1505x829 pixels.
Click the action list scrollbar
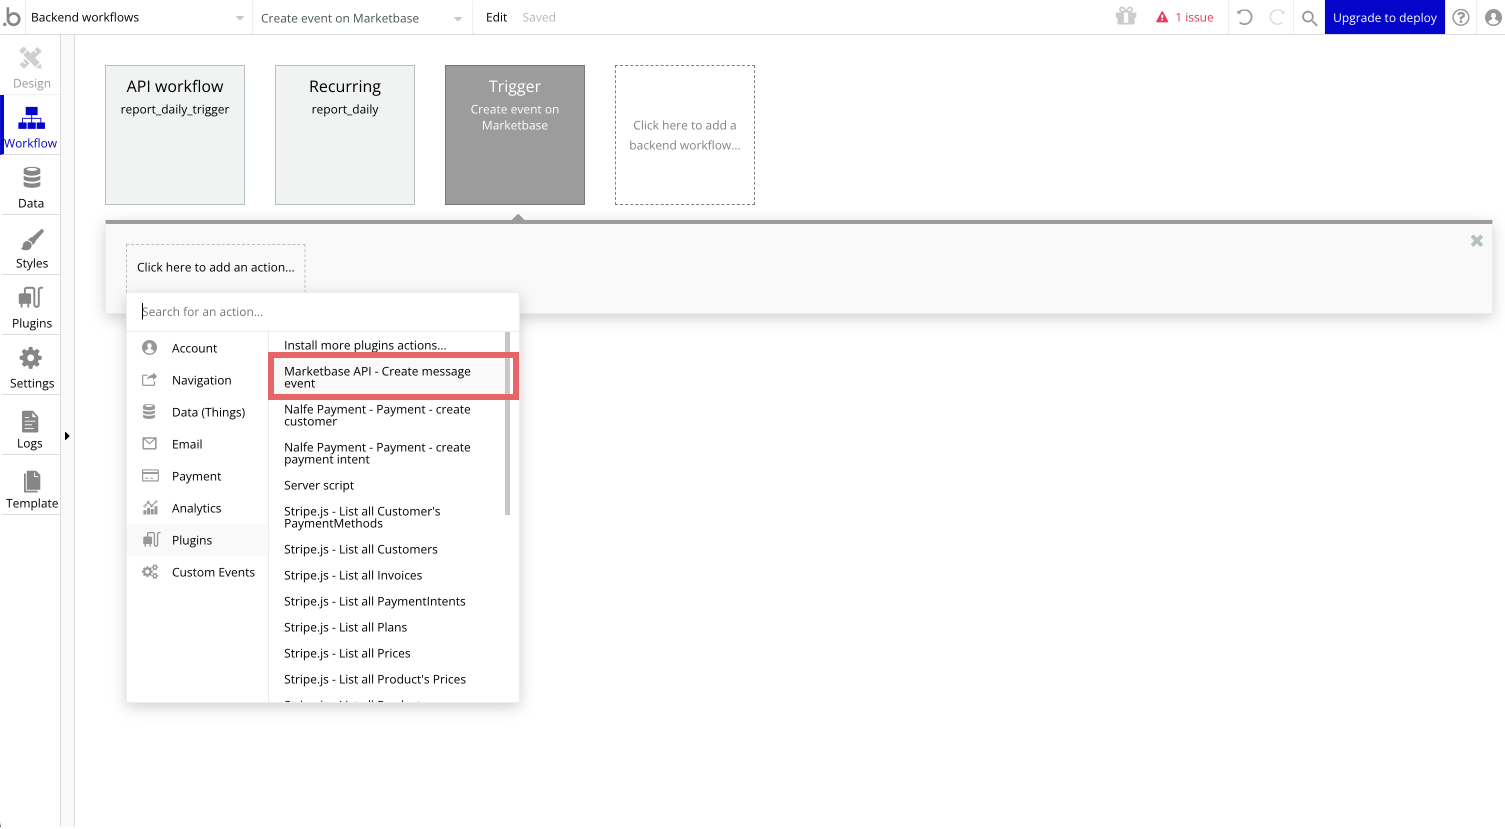click(508, 424)
